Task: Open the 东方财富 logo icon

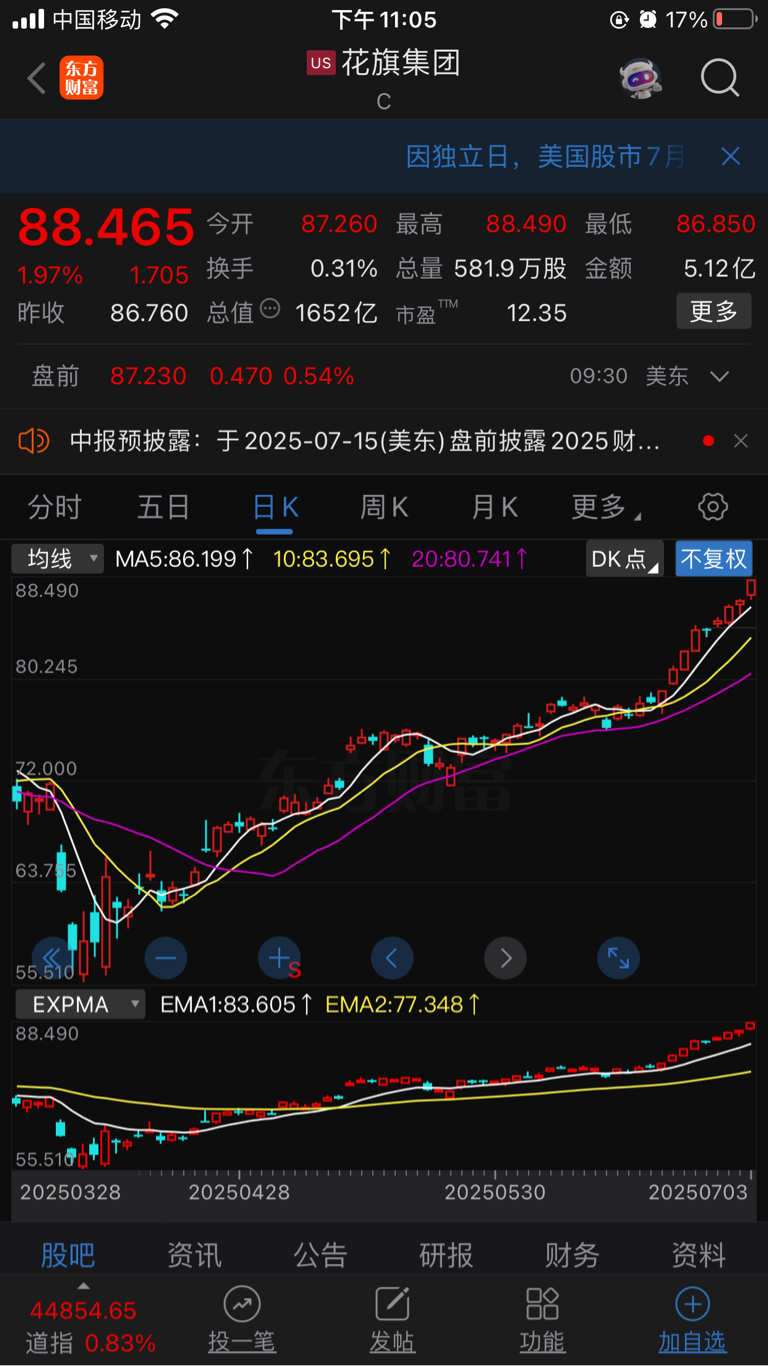Action: [81, 78]
